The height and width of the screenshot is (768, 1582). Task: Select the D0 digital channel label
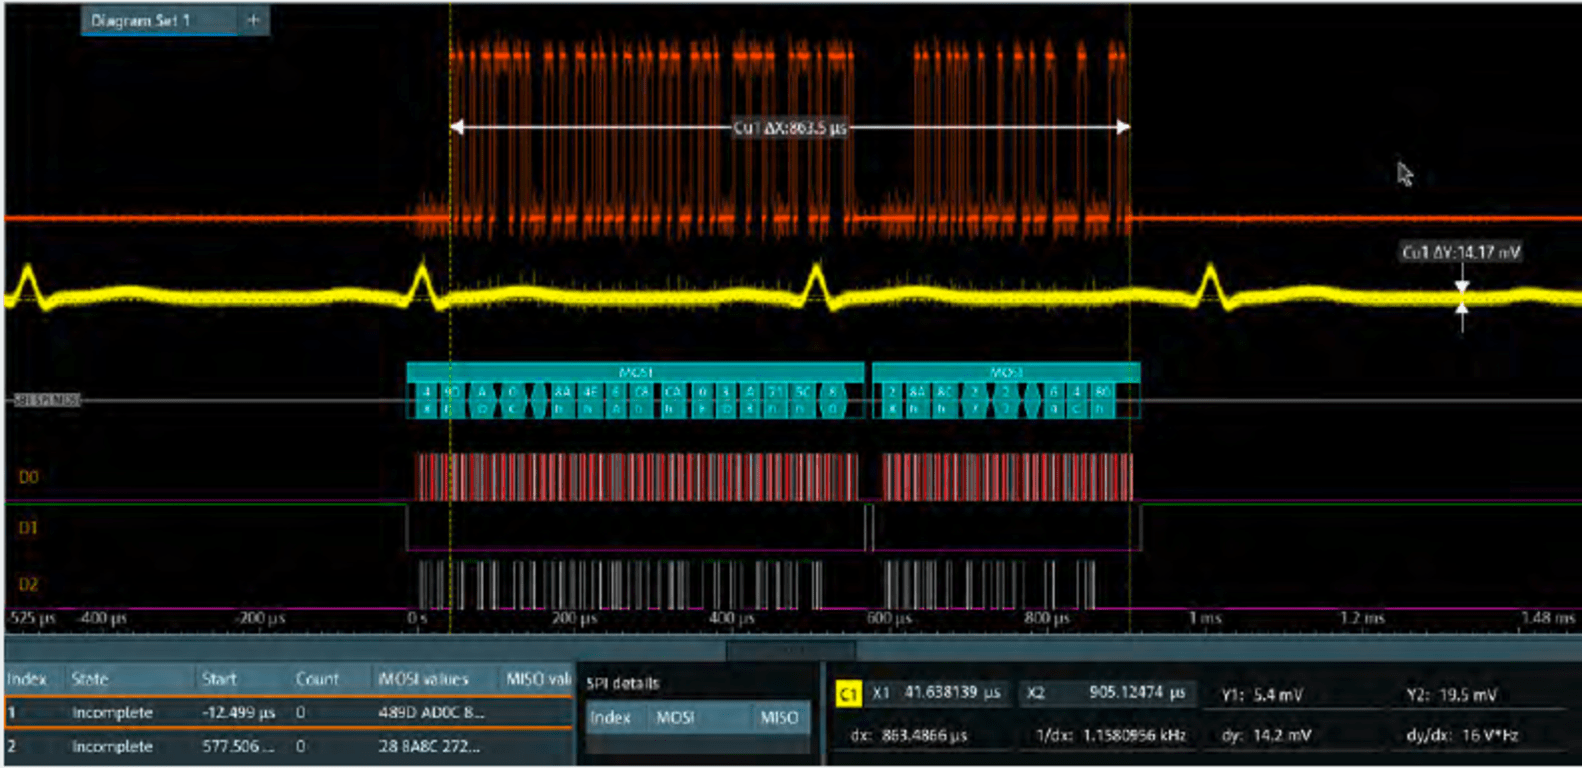coord(29,477)
